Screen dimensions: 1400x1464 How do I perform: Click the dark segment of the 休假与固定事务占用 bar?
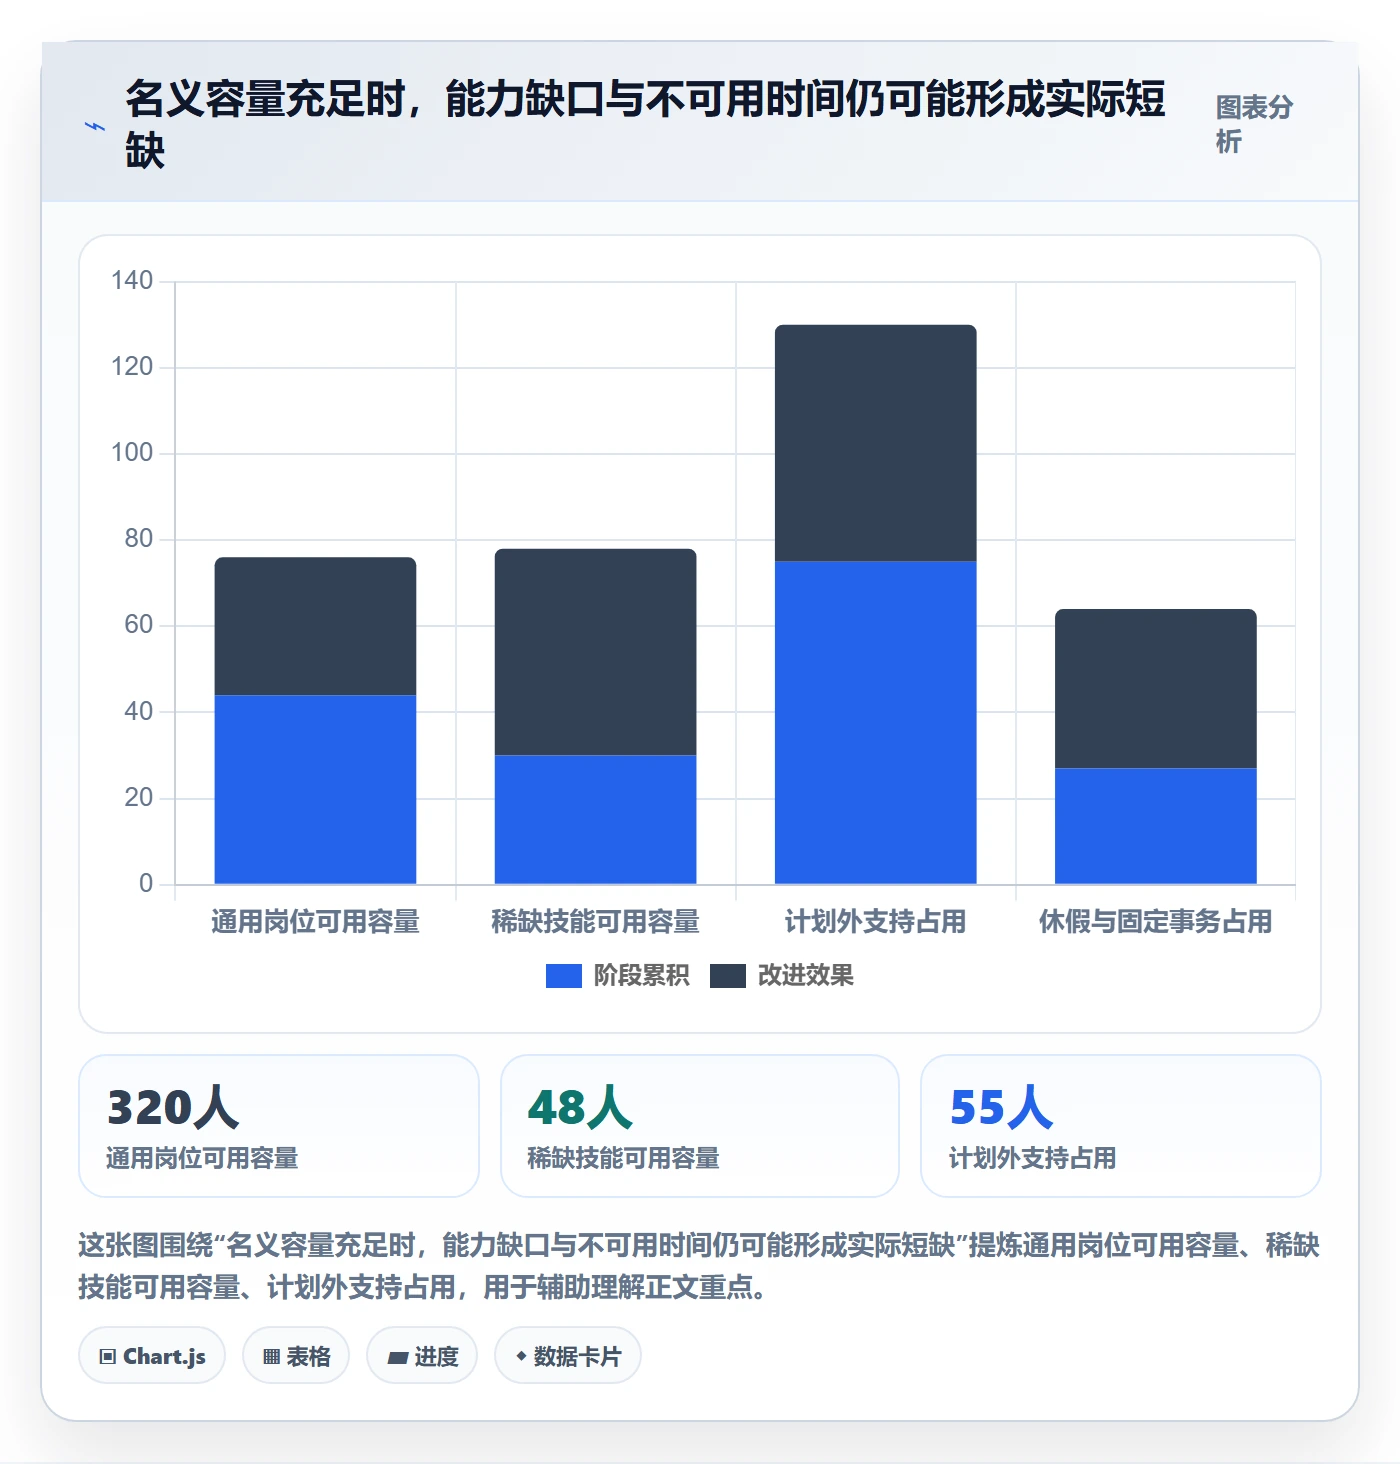(x=1155, y=689)
